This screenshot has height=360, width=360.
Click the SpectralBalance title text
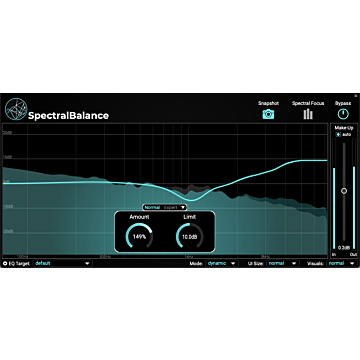coord(68,116)
